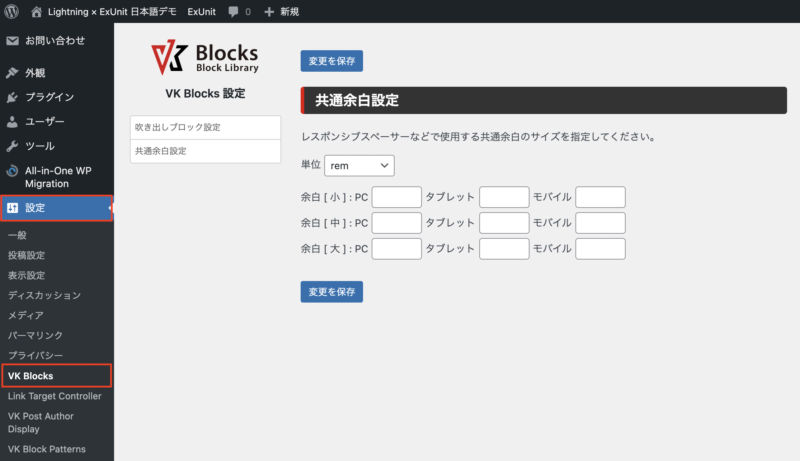800x461 pixels.
Task: Click the plus icon for 新規
Action: [269, 11]
